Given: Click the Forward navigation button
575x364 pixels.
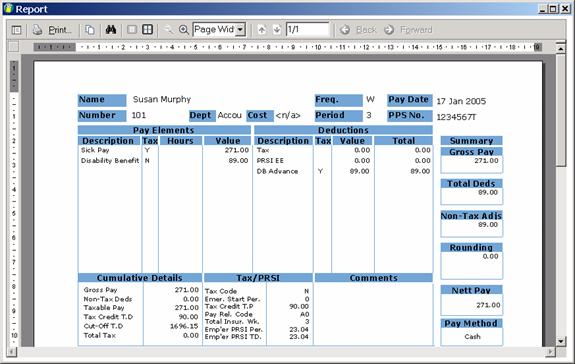Looking at the screenshot, I should pyautogui.click(x=408, y=30).
